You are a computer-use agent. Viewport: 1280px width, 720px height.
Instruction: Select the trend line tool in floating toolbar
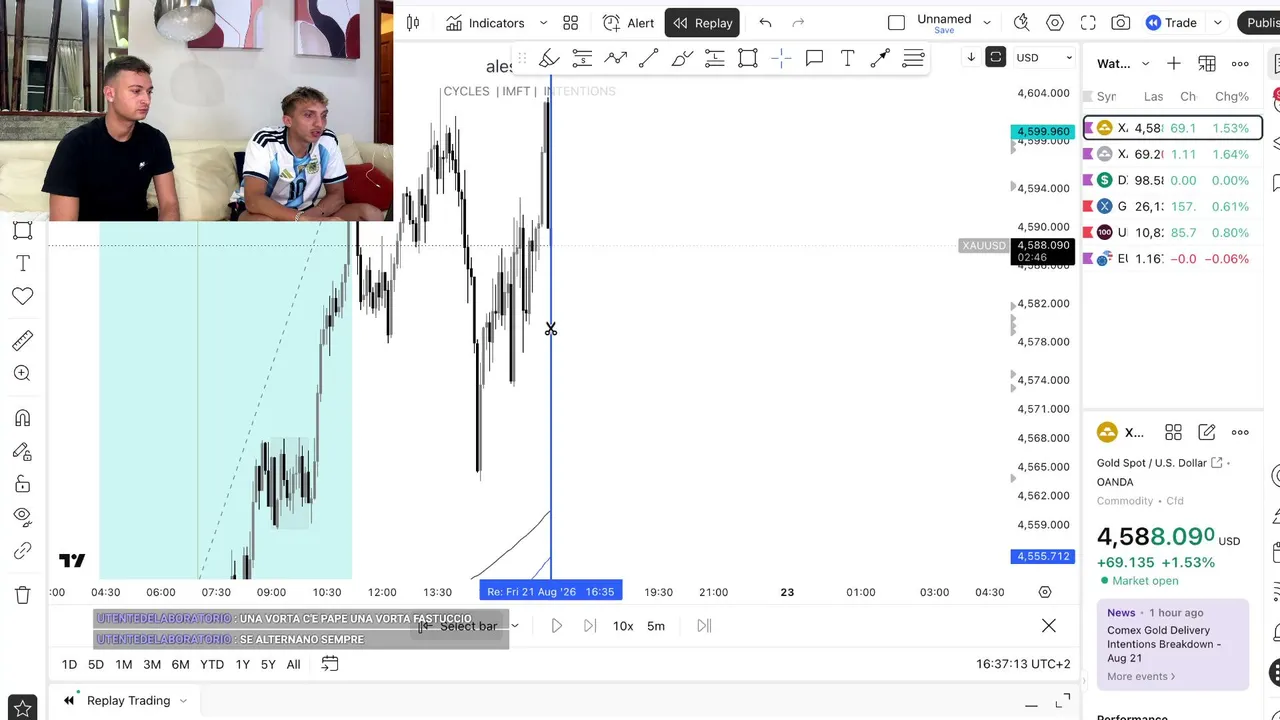tap(648, 59)
